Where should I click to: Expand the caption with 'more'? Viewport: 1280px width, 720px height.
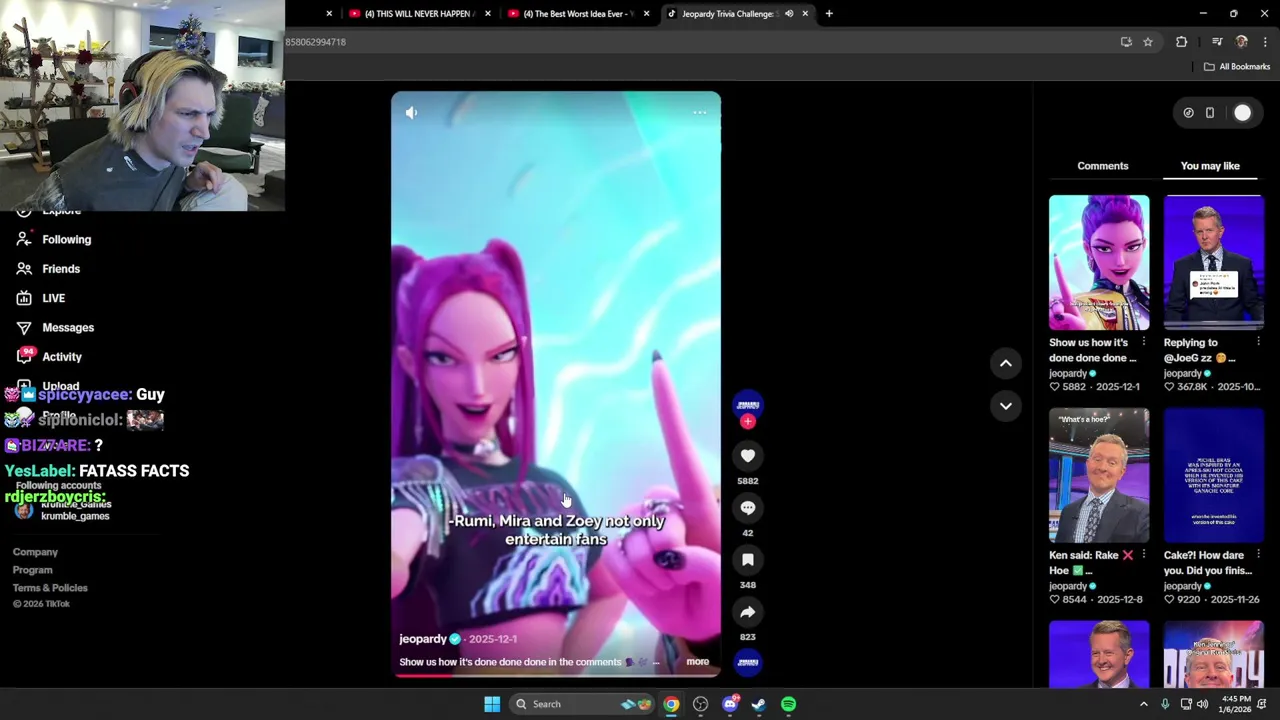(x=697, y=662)
